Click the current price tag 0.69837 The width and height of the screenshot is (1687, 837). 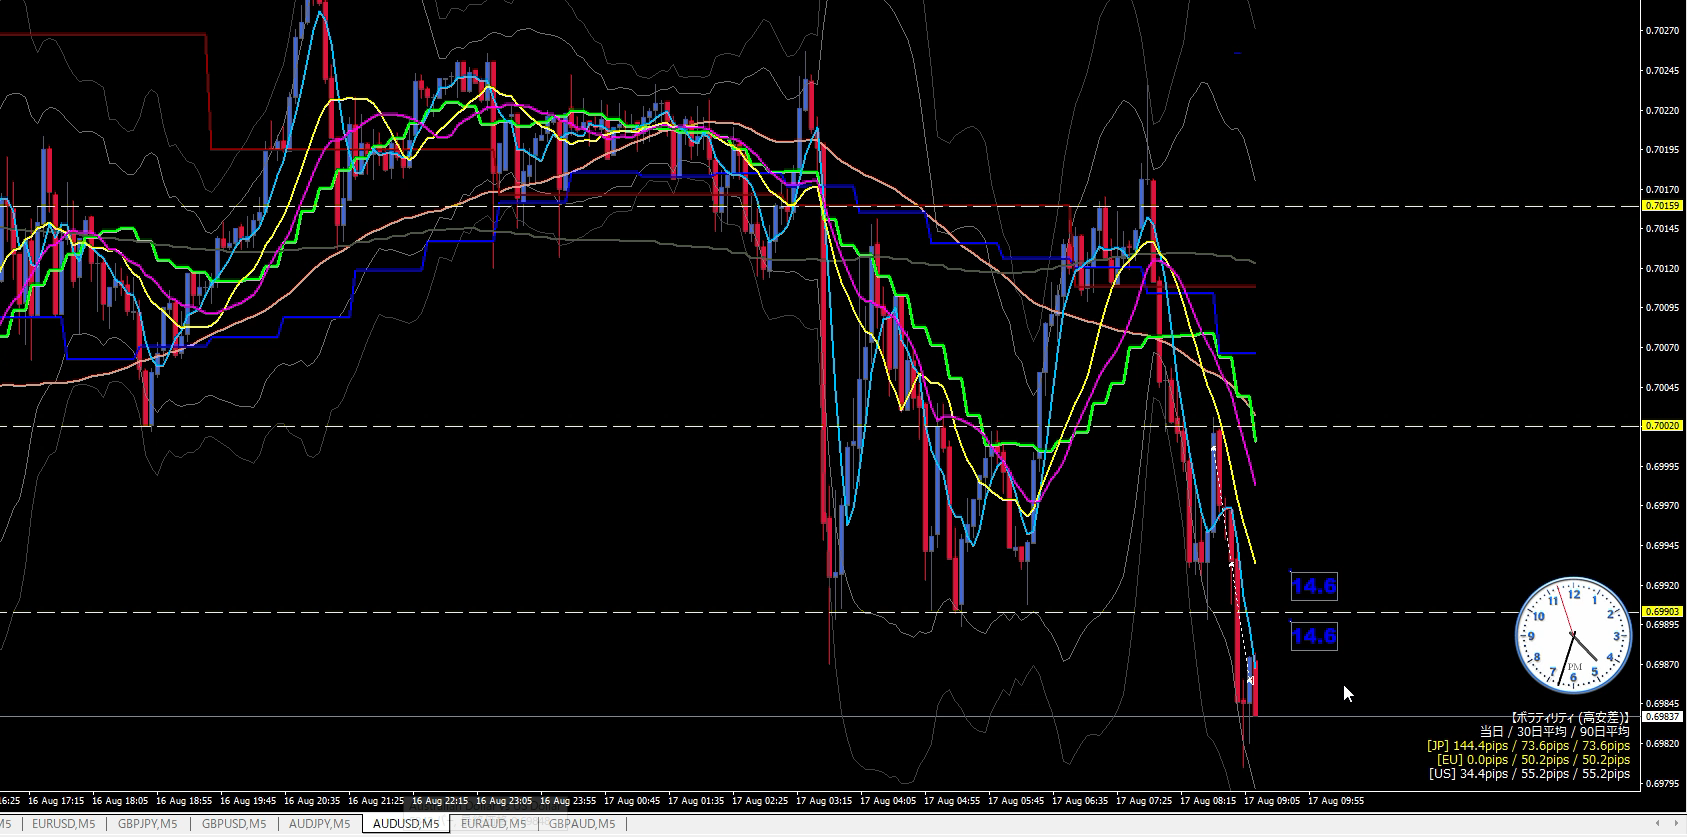point(1662,717)
